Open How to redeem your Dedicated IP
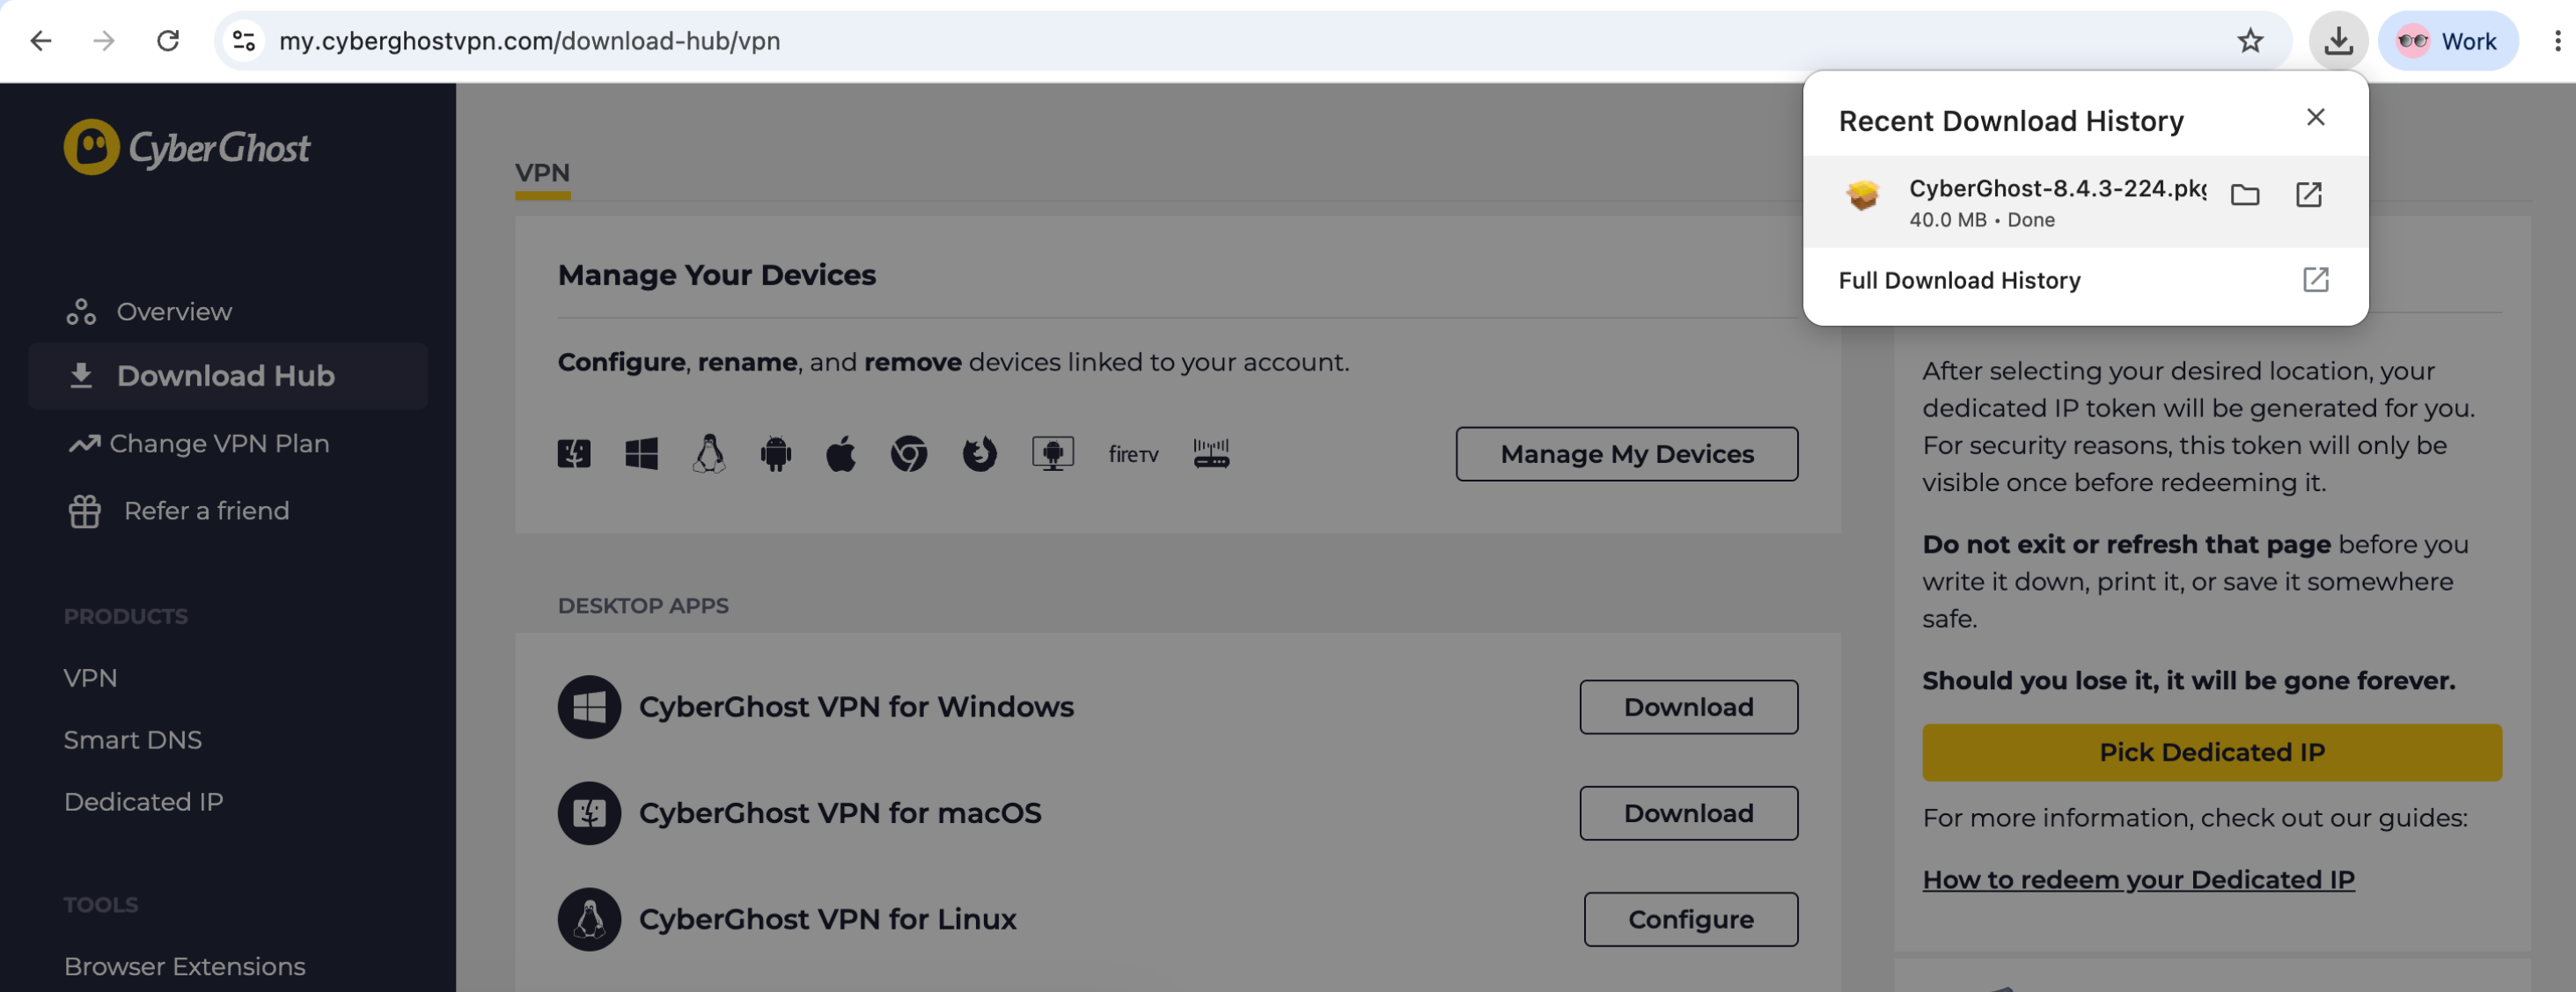 2138,880
